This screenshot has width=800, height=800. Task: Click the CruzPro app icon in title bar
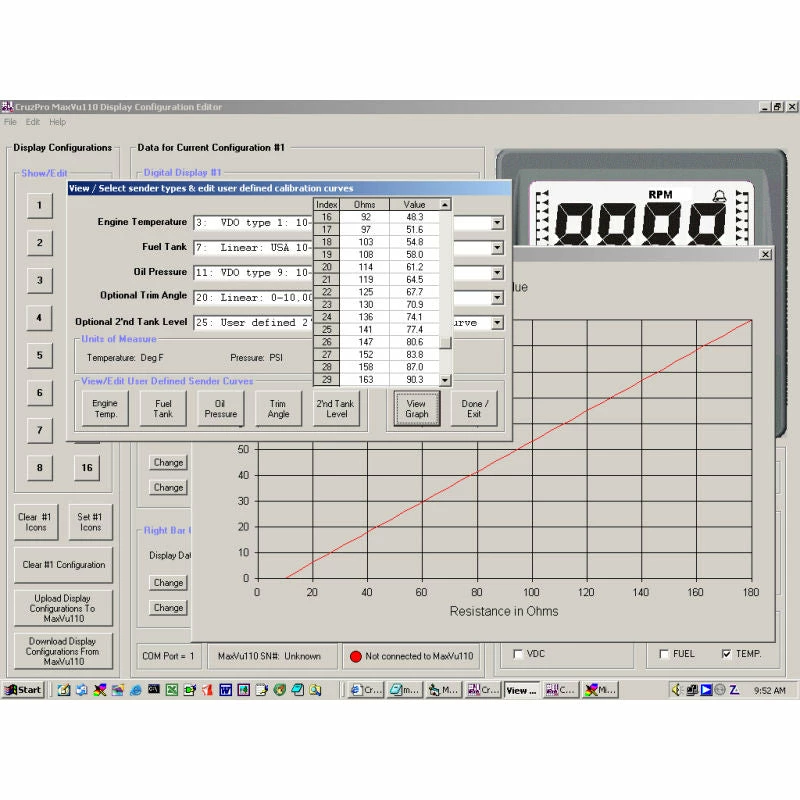point(6,107)
